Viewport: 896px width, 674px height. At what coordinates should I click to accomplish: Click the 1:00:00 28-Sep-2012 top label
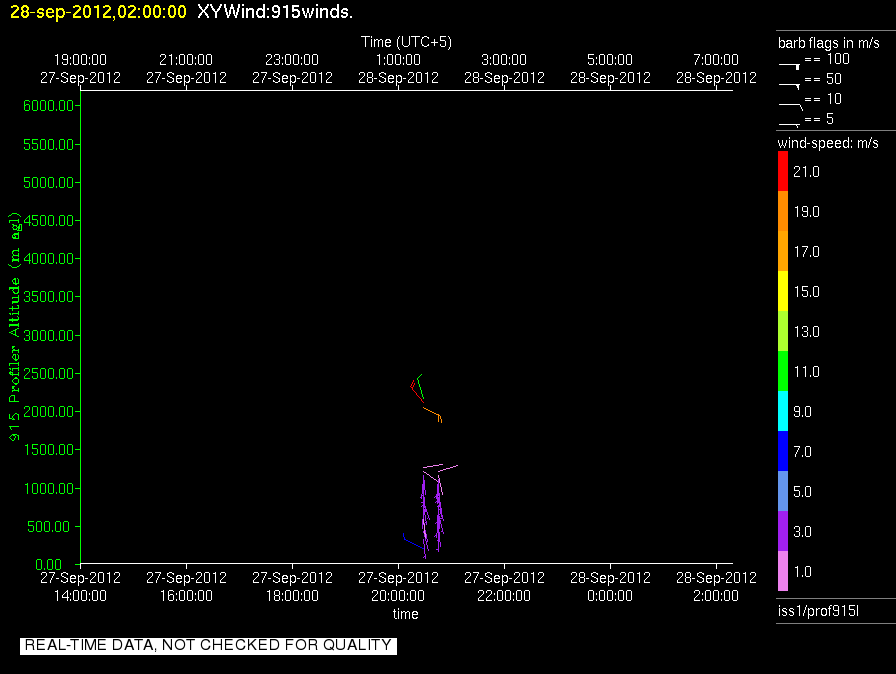398,69
